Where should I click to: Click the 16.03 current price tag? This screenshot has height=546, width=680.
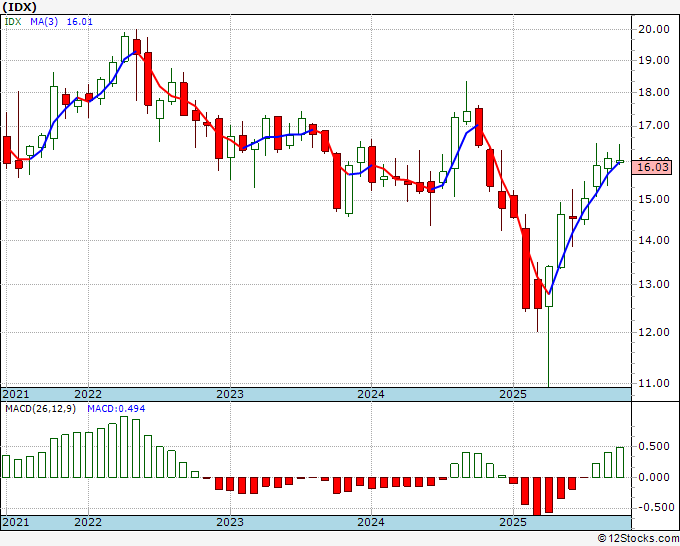(654, 167)
